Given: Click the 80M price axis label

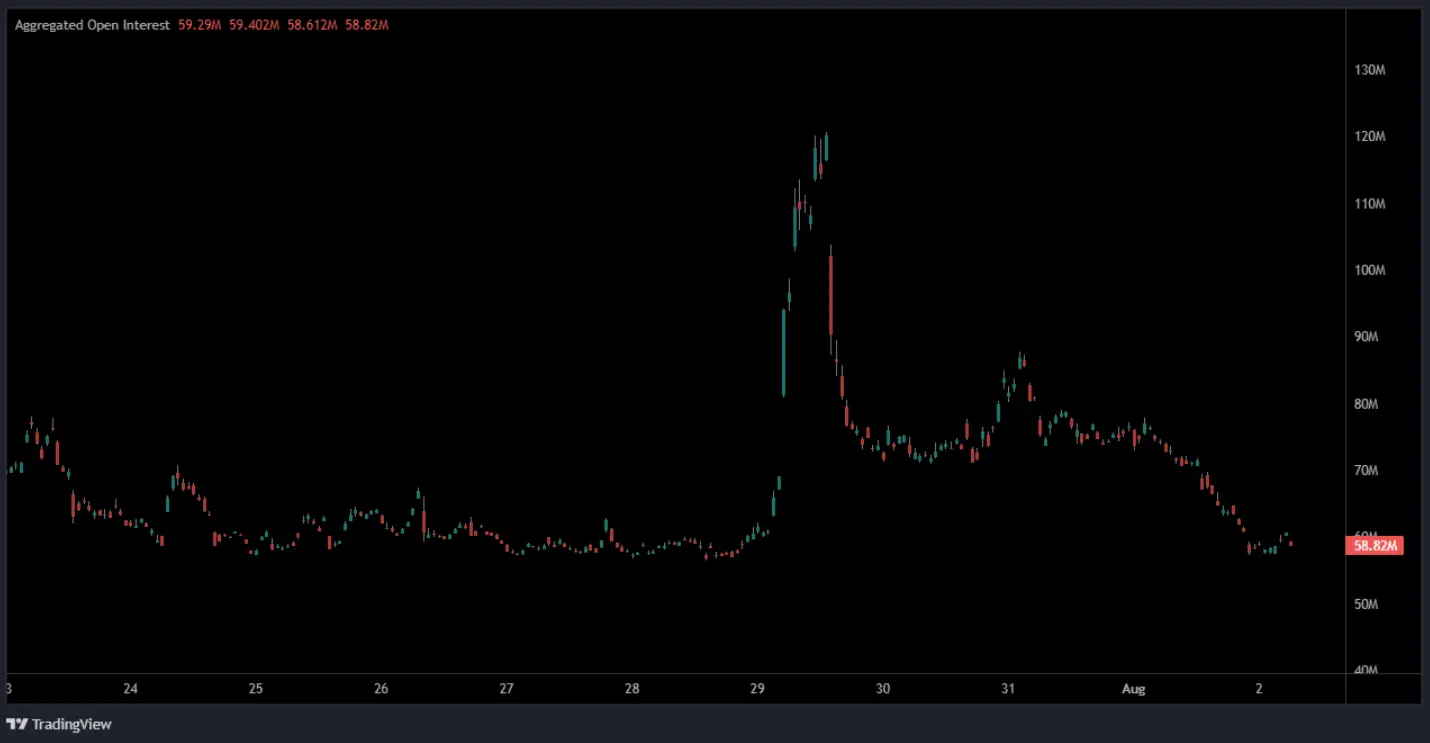Looking at the screenshot, I should 1366,404.
